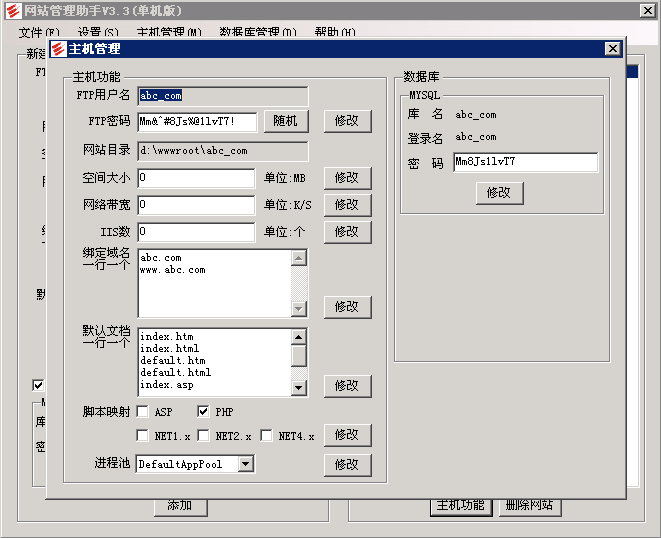The width and height of the screenshot is (661, 538).
Task: Click 修改 next to 空间大小
Action: click(x=347, y=178)
